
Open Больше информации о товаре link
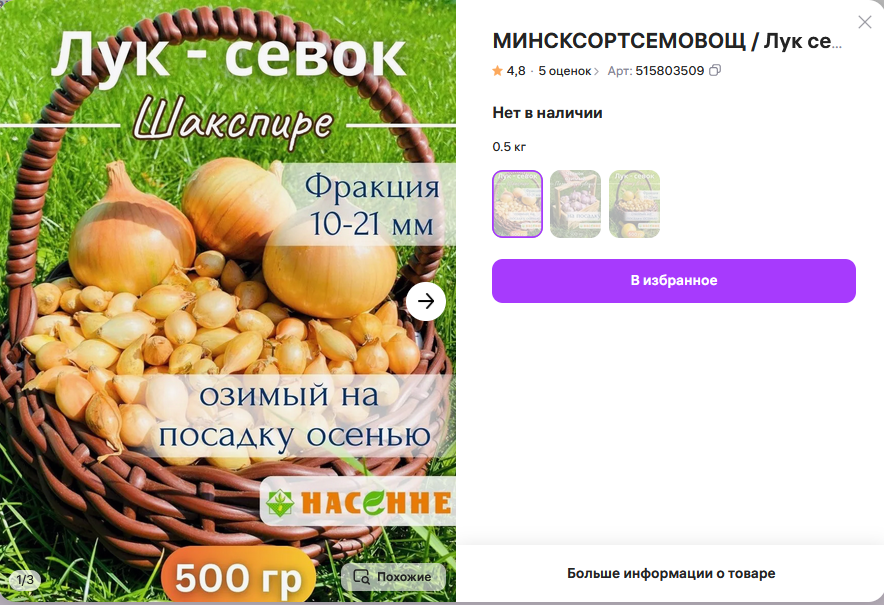pyautogui.click(x=671, y=573)
